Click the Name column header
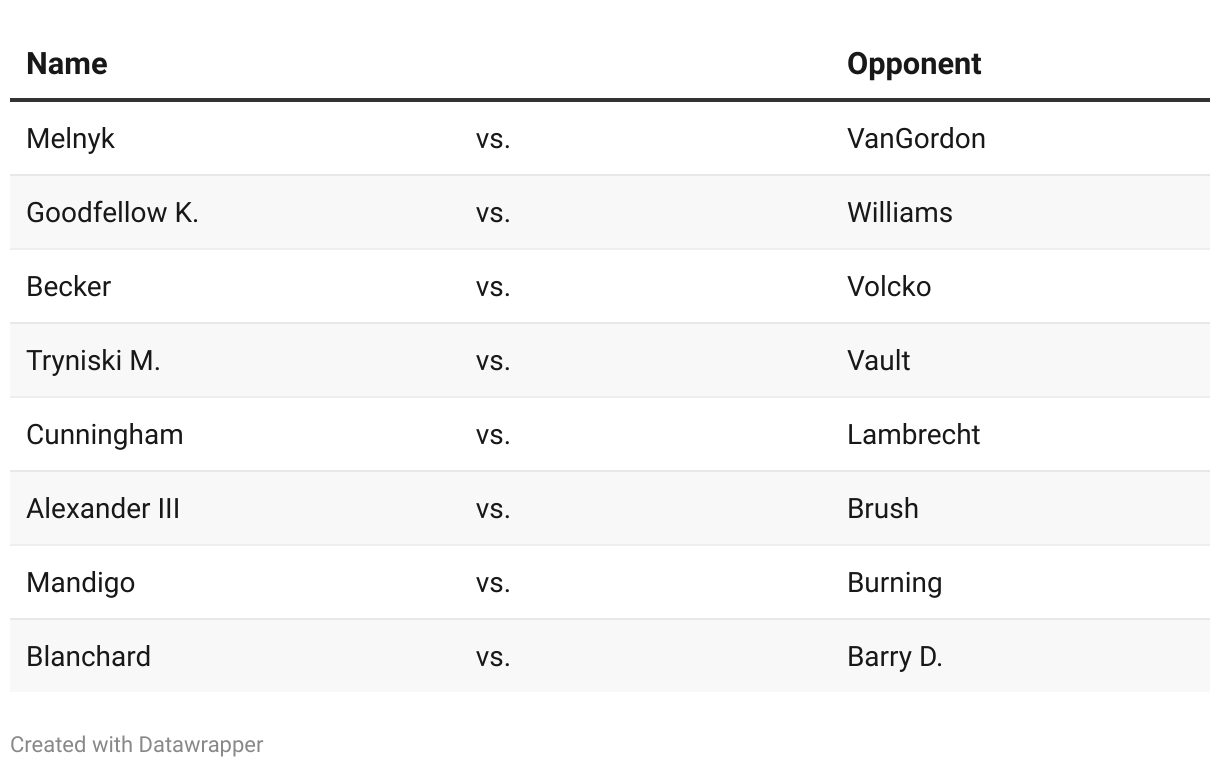 [66, 63]
